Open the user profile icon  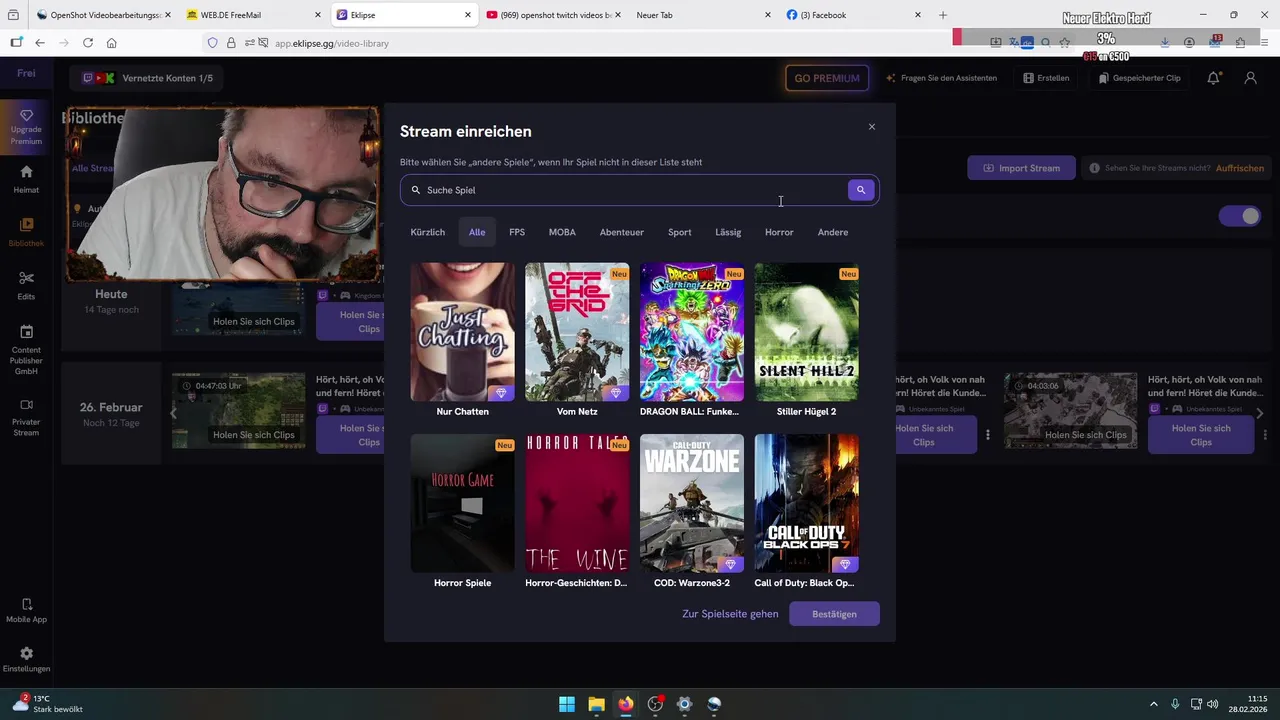[x=1250, y=78]
